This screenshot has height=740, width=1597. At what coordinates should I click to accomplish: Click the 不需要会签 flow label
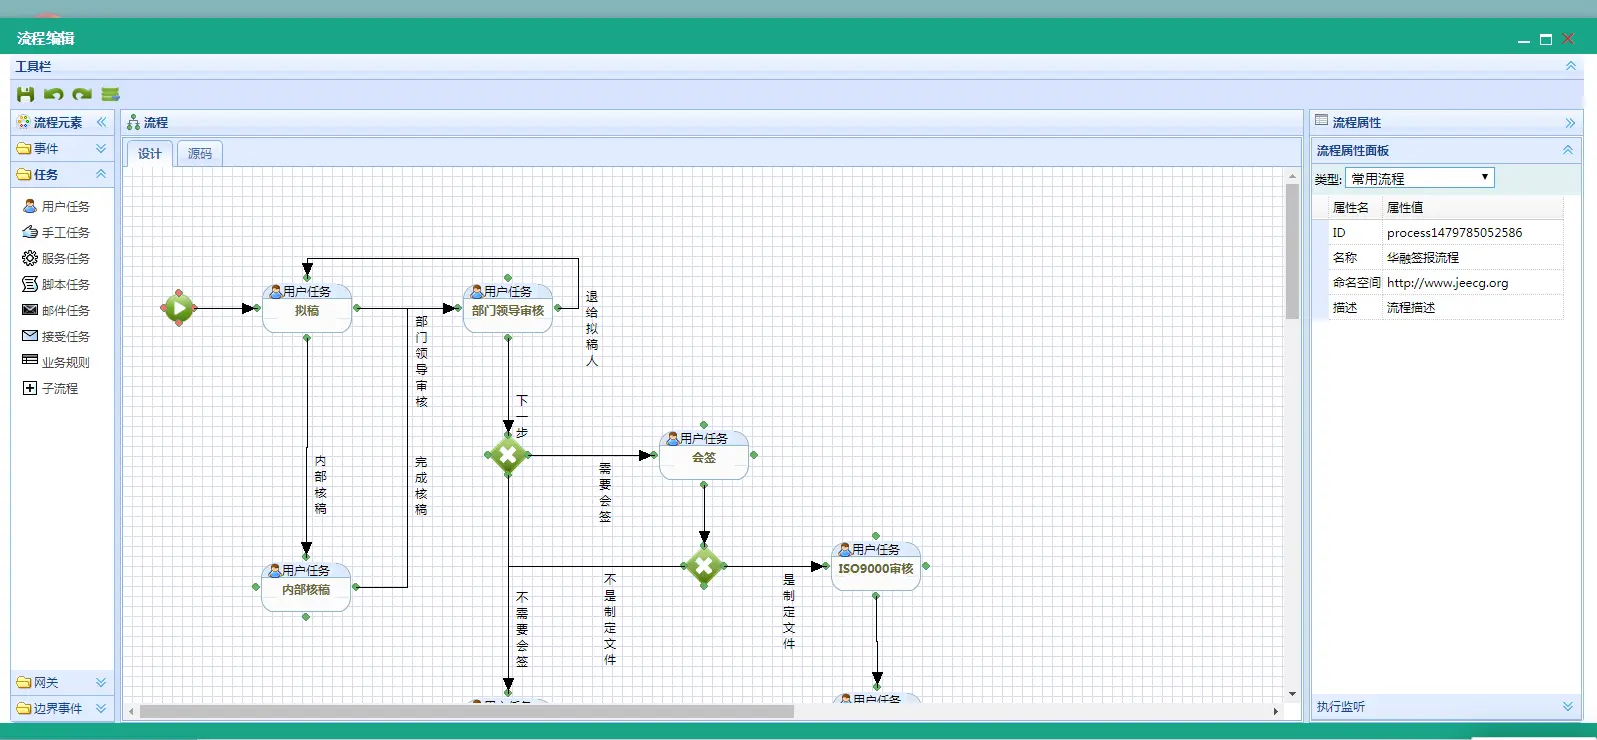point(522,629)
